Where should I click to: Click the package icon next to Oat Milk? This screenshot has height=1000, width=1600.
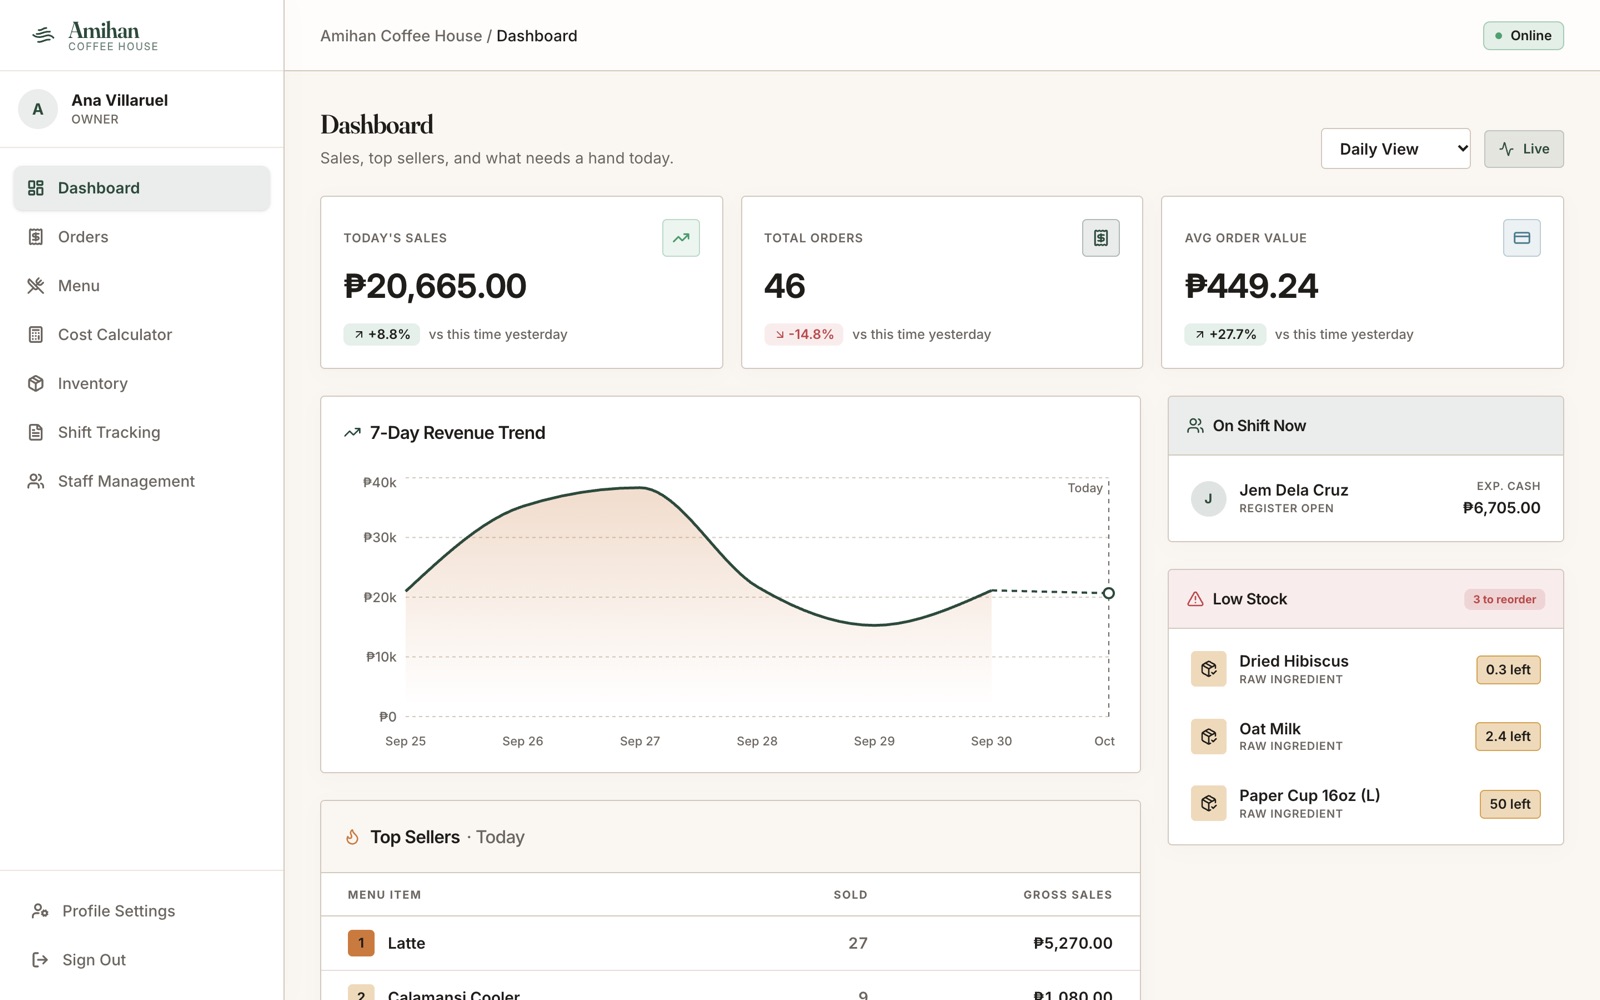click(x=1209, y=737)
